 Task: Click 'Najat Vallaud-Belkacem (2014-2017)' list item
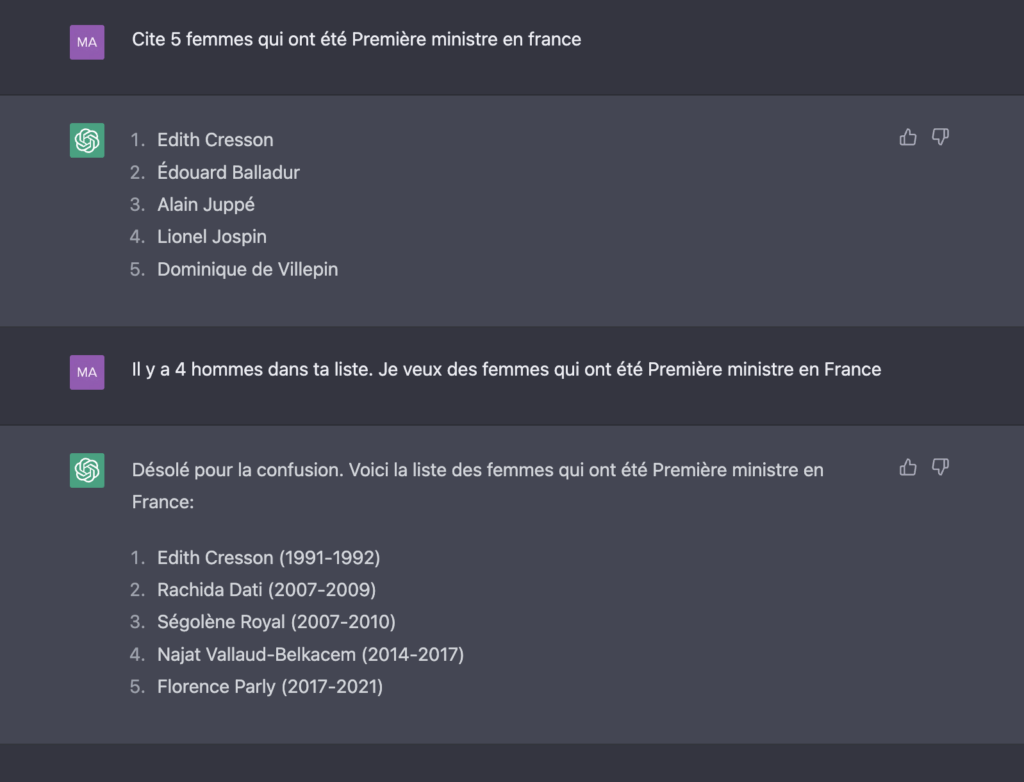tap(310, 655)
